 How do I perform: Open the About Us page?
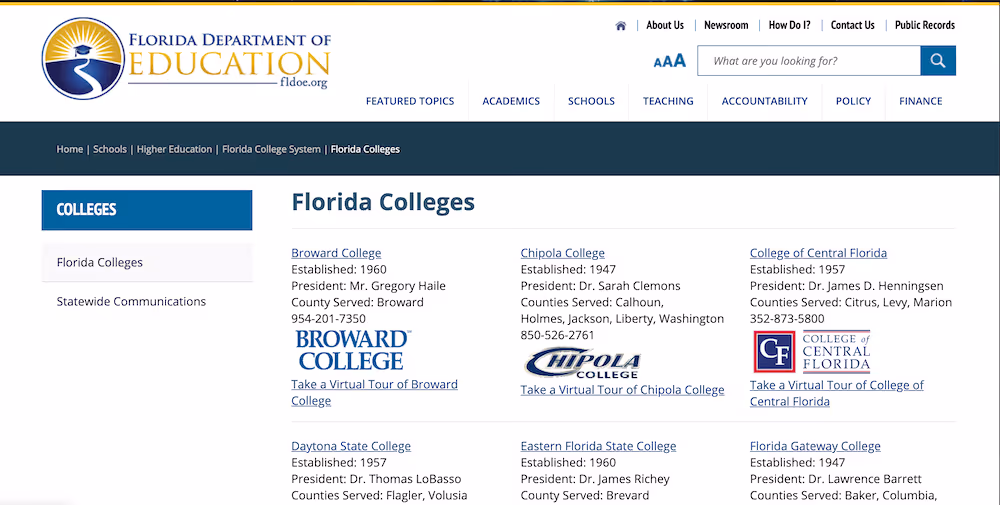tap(665, 25)
